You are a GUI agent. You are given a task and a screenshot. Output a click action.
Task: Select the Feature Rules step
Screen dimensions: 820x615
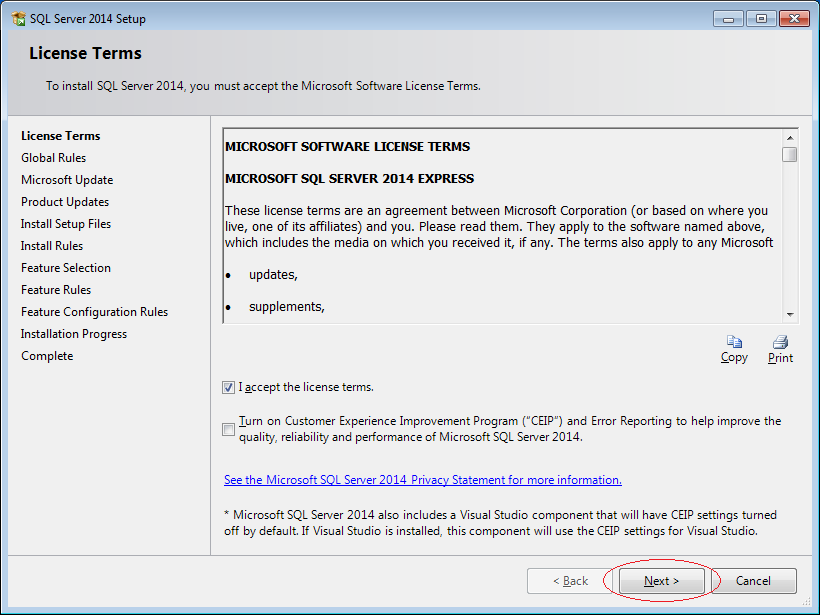(56, 290)
